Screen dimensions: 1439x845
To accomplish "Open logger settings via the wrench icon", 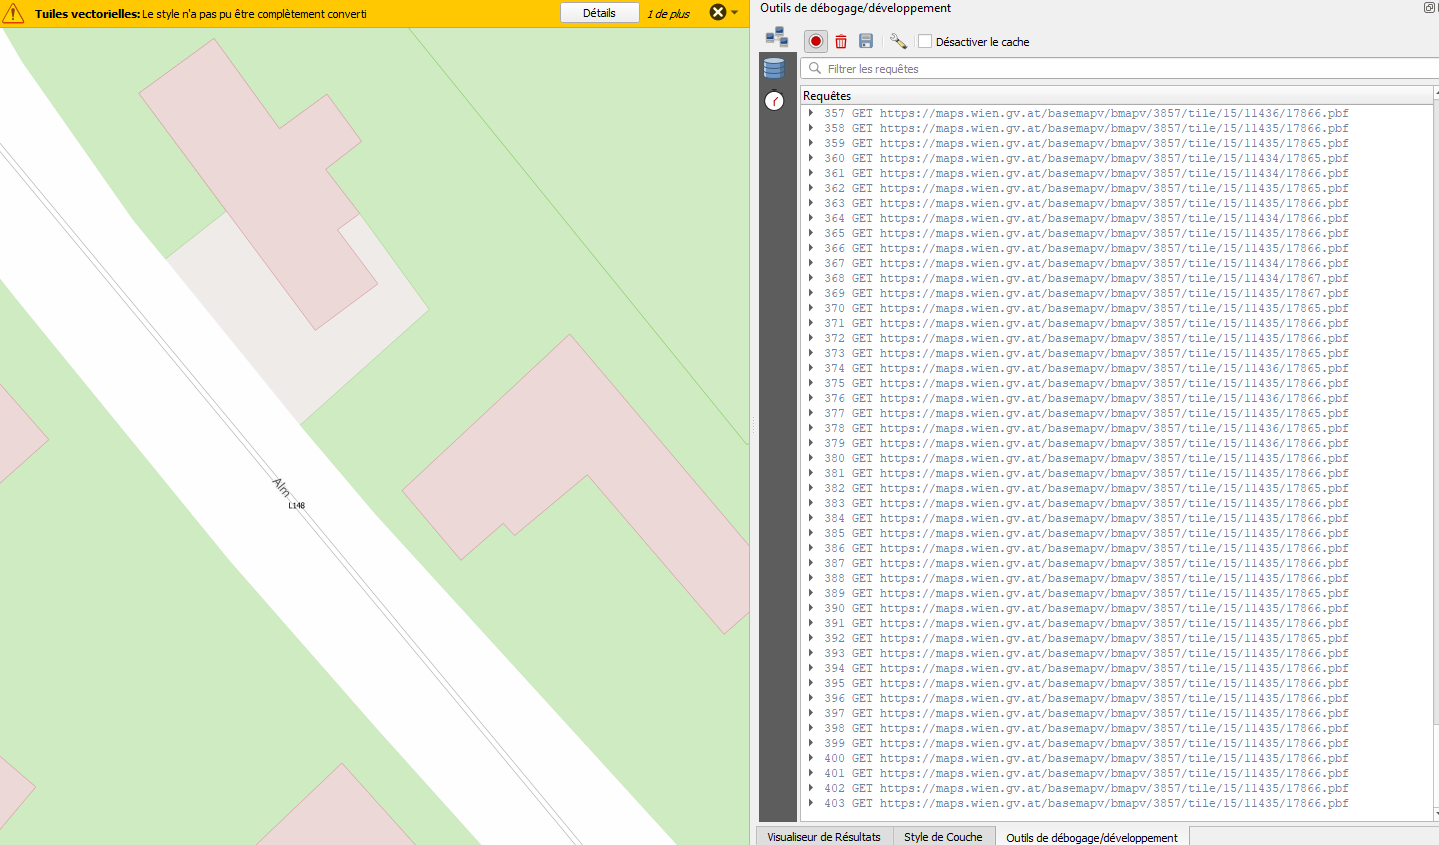I will (x=898, y=41).
